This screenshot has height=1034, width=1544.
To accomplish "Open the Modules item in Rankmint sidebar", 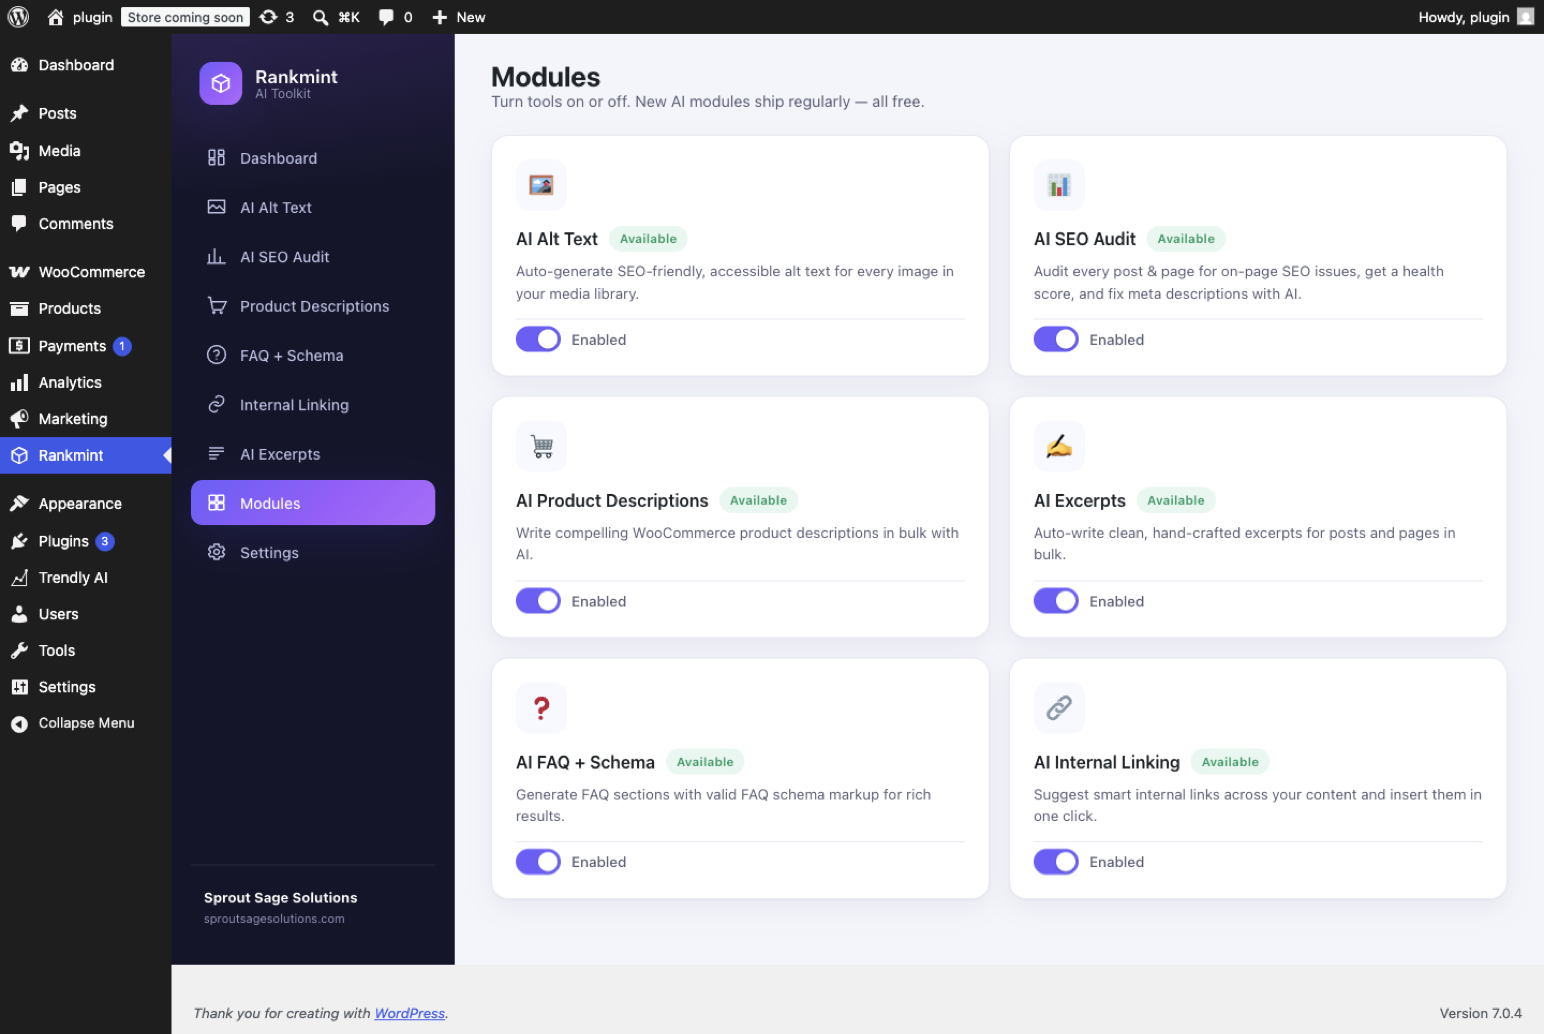I will tap(313, 503).
